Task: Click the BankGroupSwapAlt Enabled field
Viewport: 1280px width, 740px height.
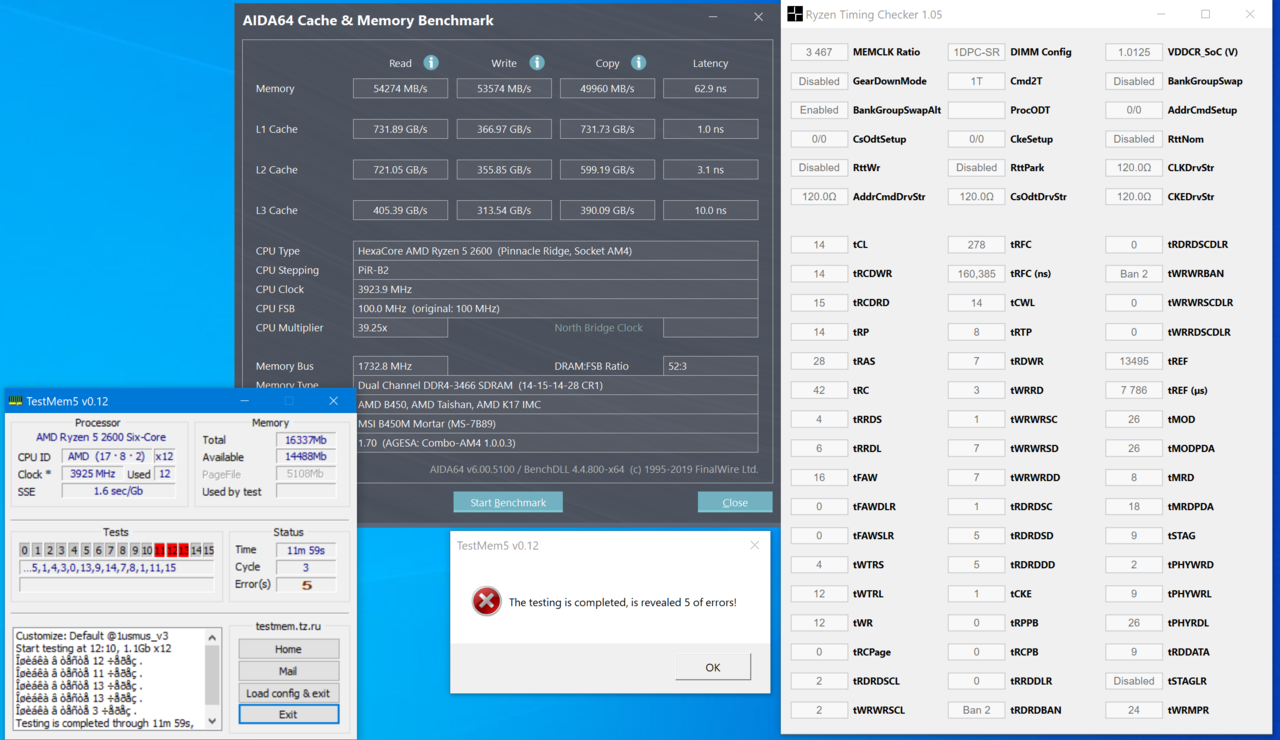Action: click(819, 110)
